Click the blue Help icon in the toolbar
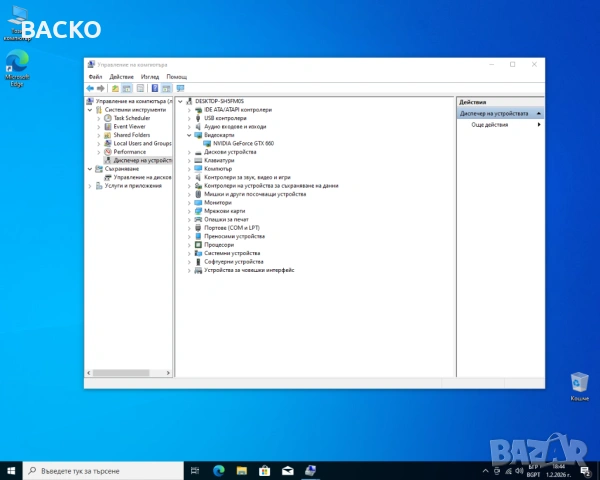 coord(154,88)
